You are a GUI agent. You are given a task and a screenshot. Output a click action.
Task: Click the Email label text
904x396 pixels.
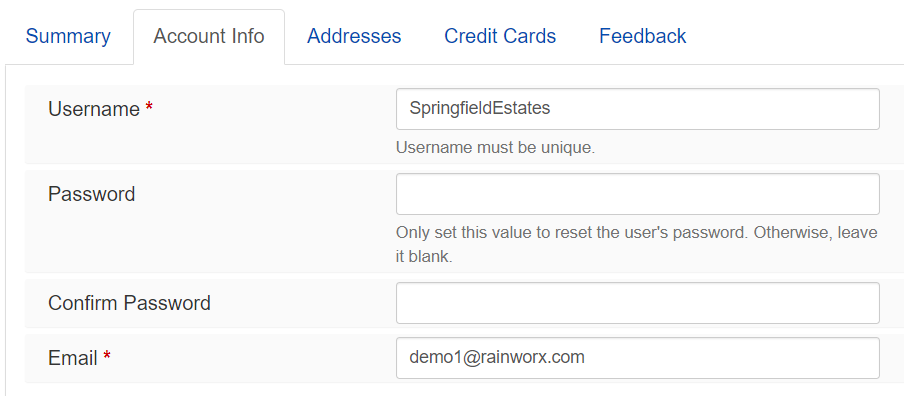point(73,359)
